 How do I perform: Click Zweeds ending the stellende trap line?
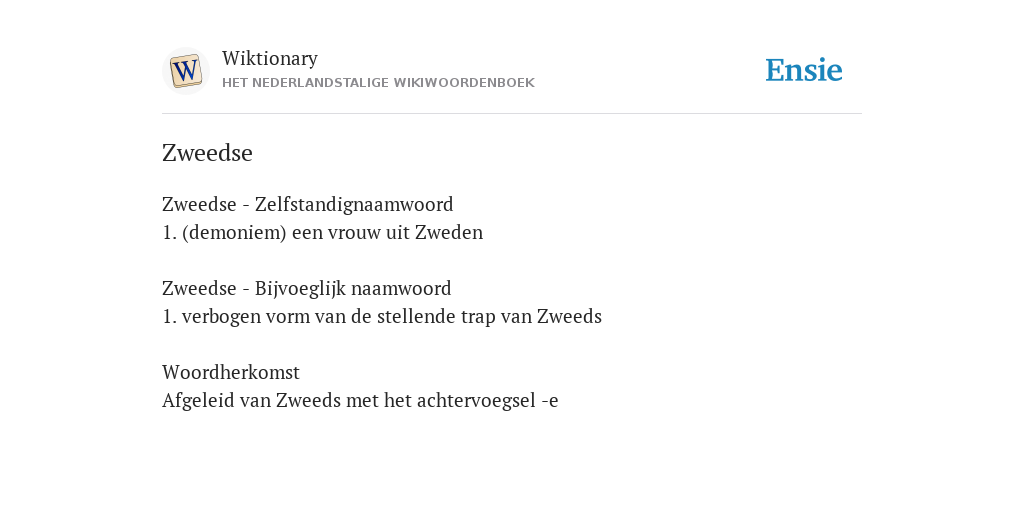click(569, 317)
